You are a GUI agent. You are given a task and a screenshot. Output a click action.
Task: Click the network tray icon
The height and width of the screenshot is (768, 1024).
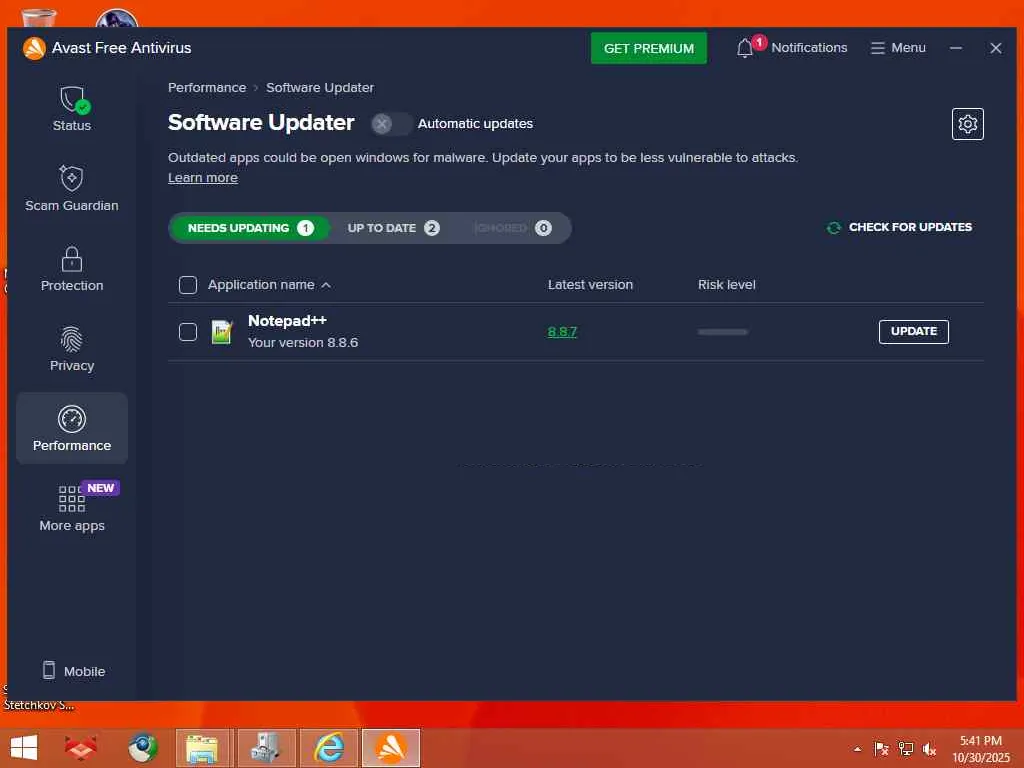click(905, 749)
